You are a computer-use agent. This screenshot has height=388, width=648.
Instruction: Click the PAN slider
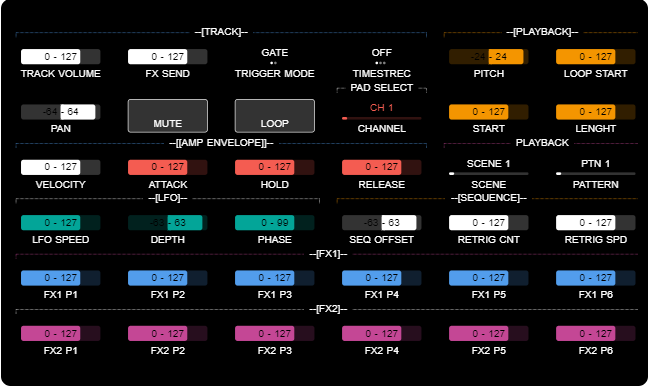60,112
